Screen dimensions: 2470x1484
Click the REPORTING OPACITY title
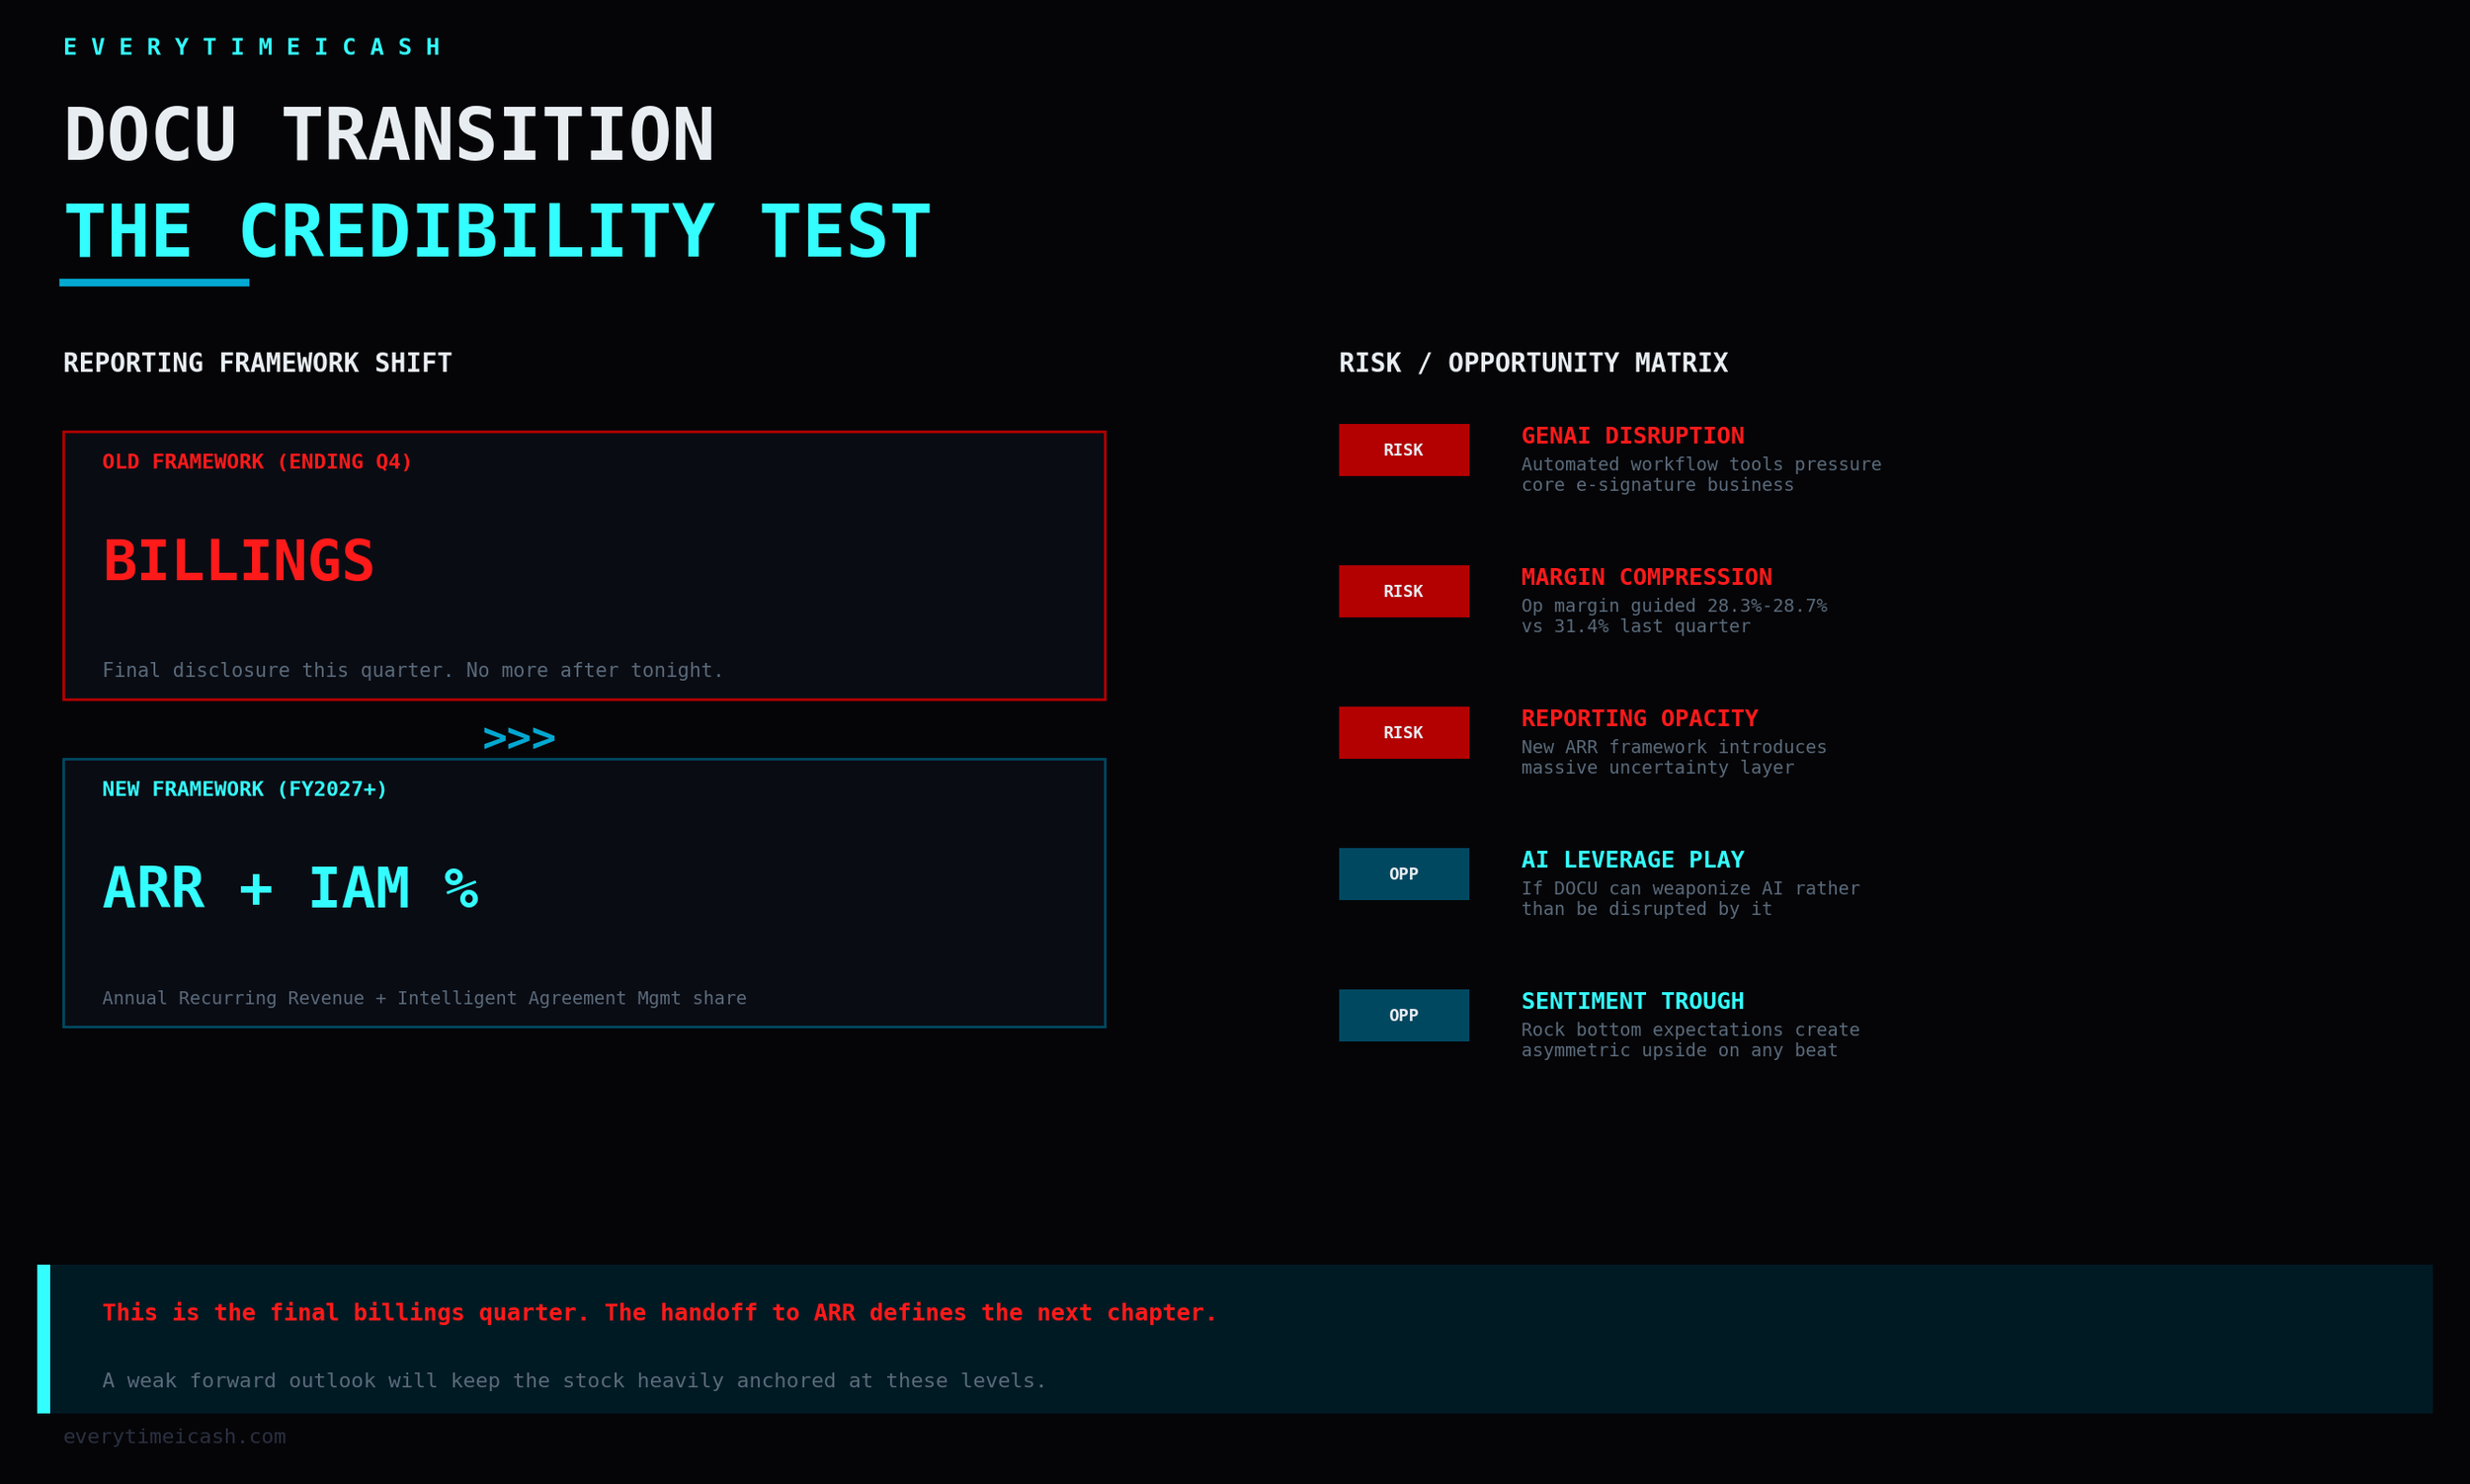(1639, 718)
